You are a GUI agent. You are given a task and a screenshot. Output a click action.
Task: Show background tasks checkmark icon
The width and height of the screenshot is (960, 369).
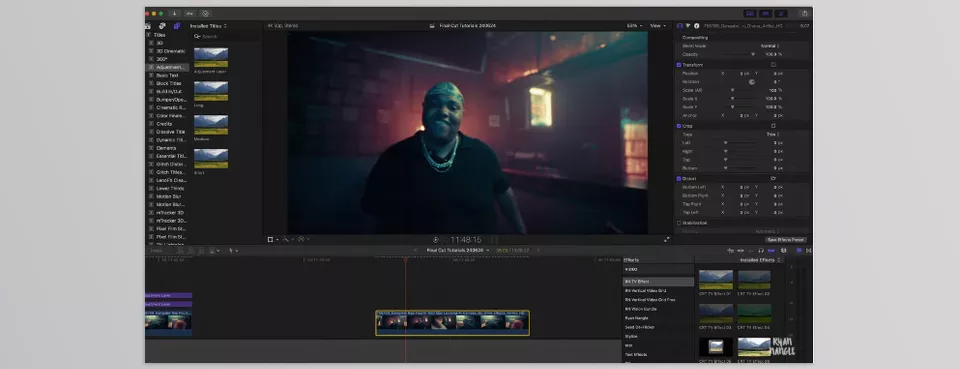tap(205, 13)
